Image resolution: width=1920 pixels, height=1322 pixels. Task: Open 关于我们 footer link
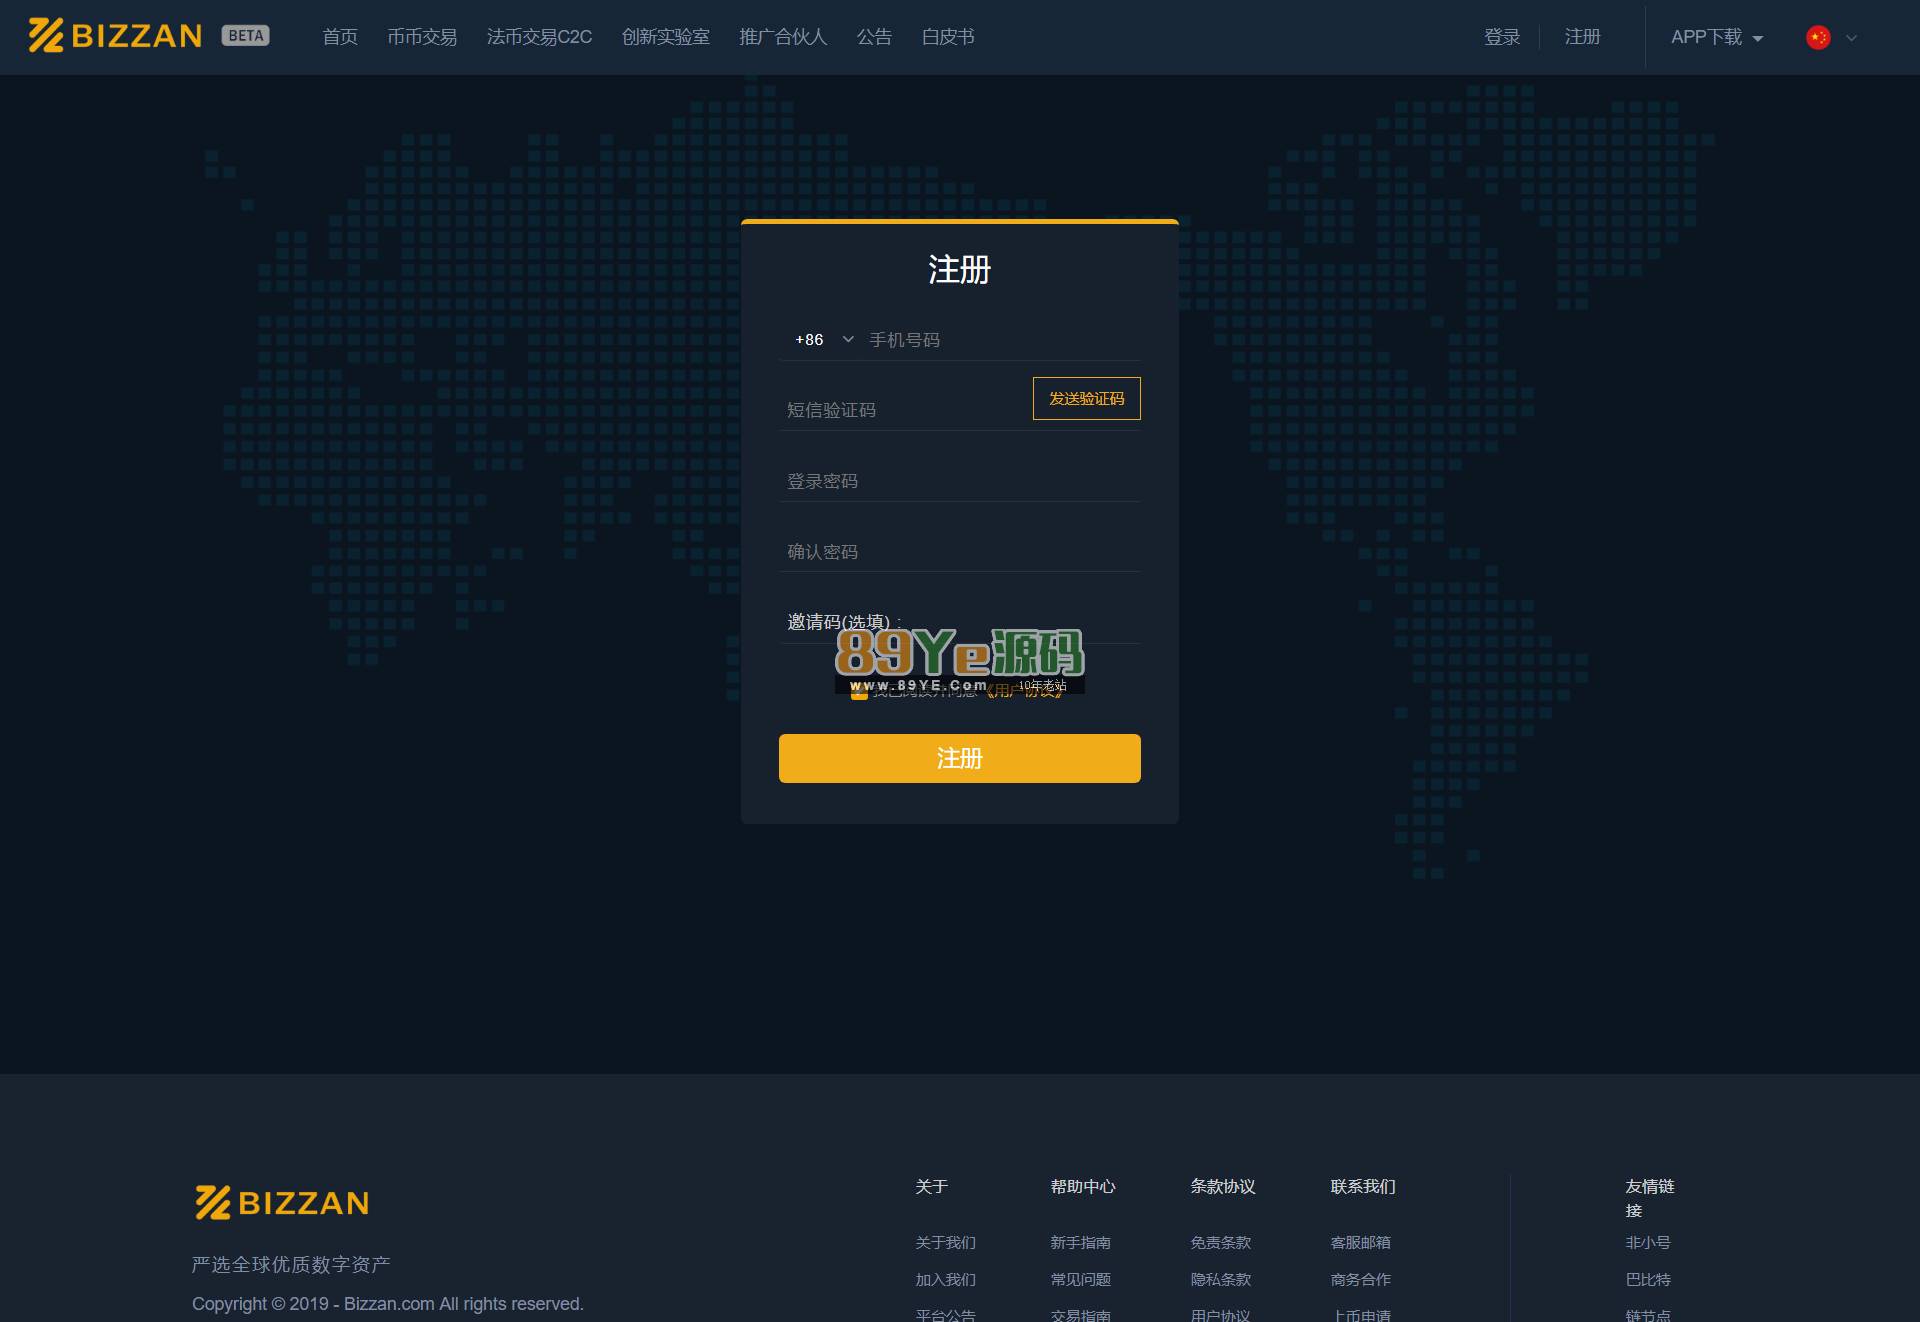click(945, 1242)
